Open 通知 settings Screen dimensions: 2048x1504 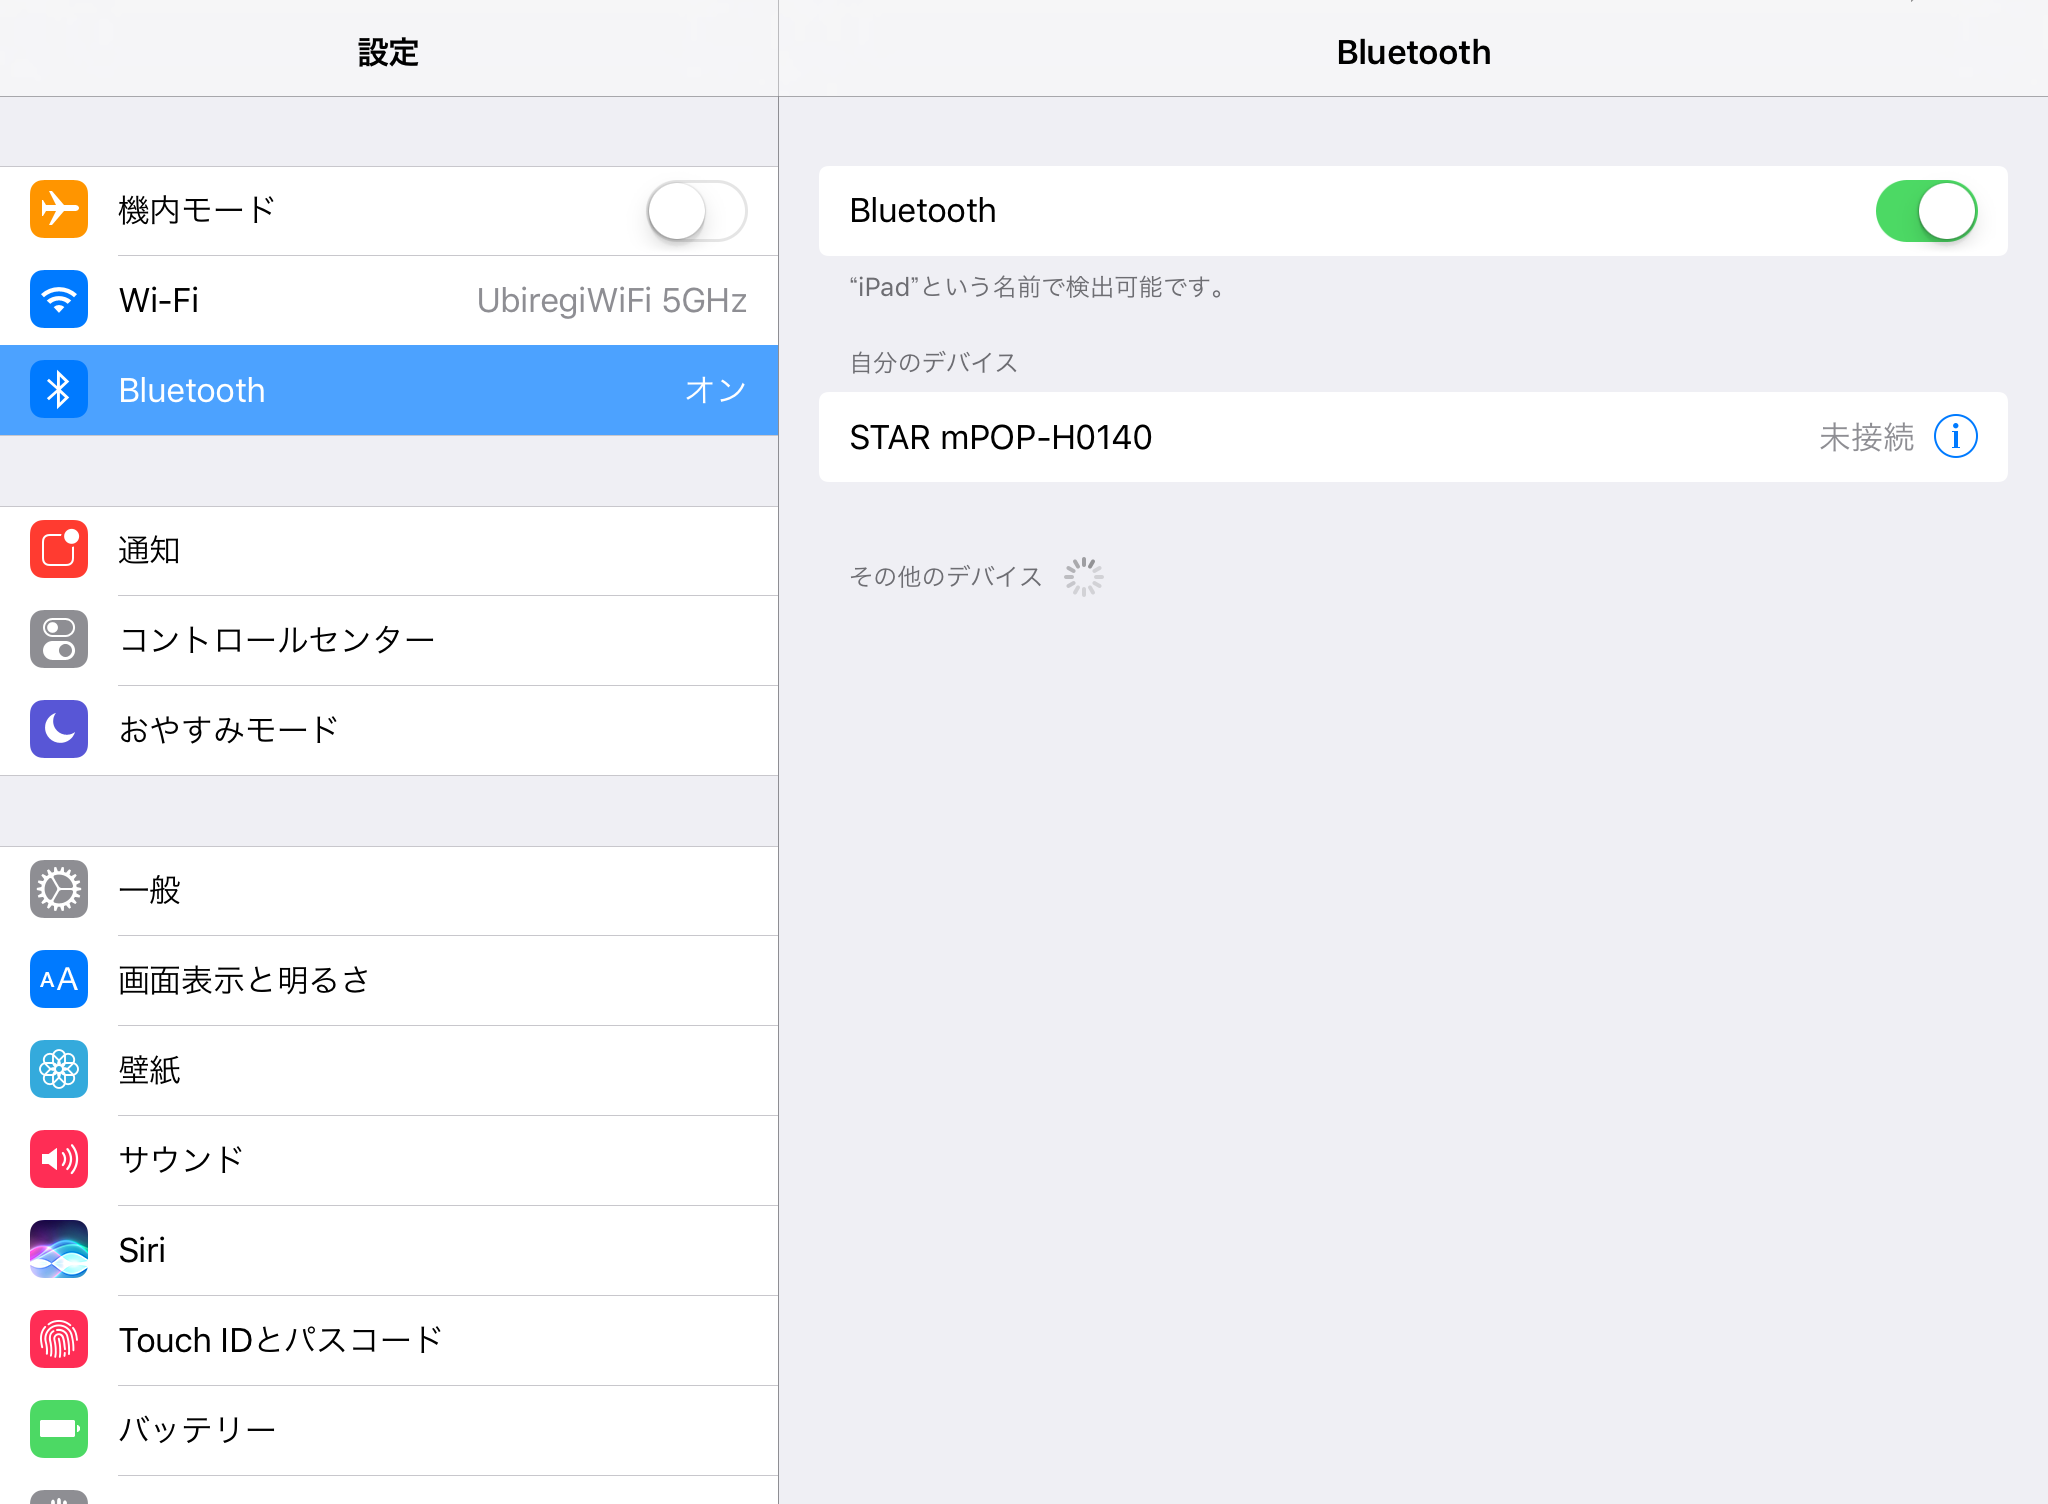click(x=389, y=550)
